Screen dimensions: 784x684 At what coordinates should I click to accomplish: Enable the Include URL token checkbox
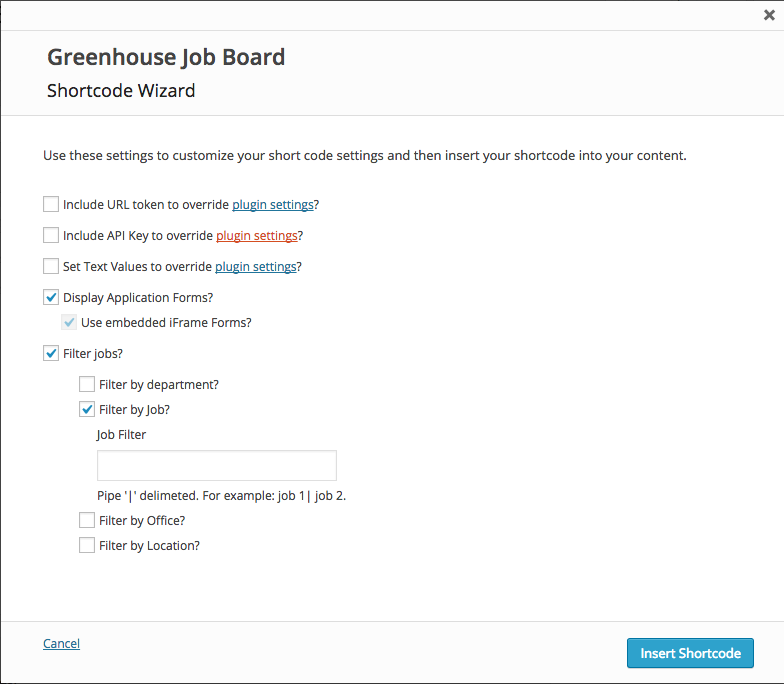pyautogui.click(x=51, y=204)
